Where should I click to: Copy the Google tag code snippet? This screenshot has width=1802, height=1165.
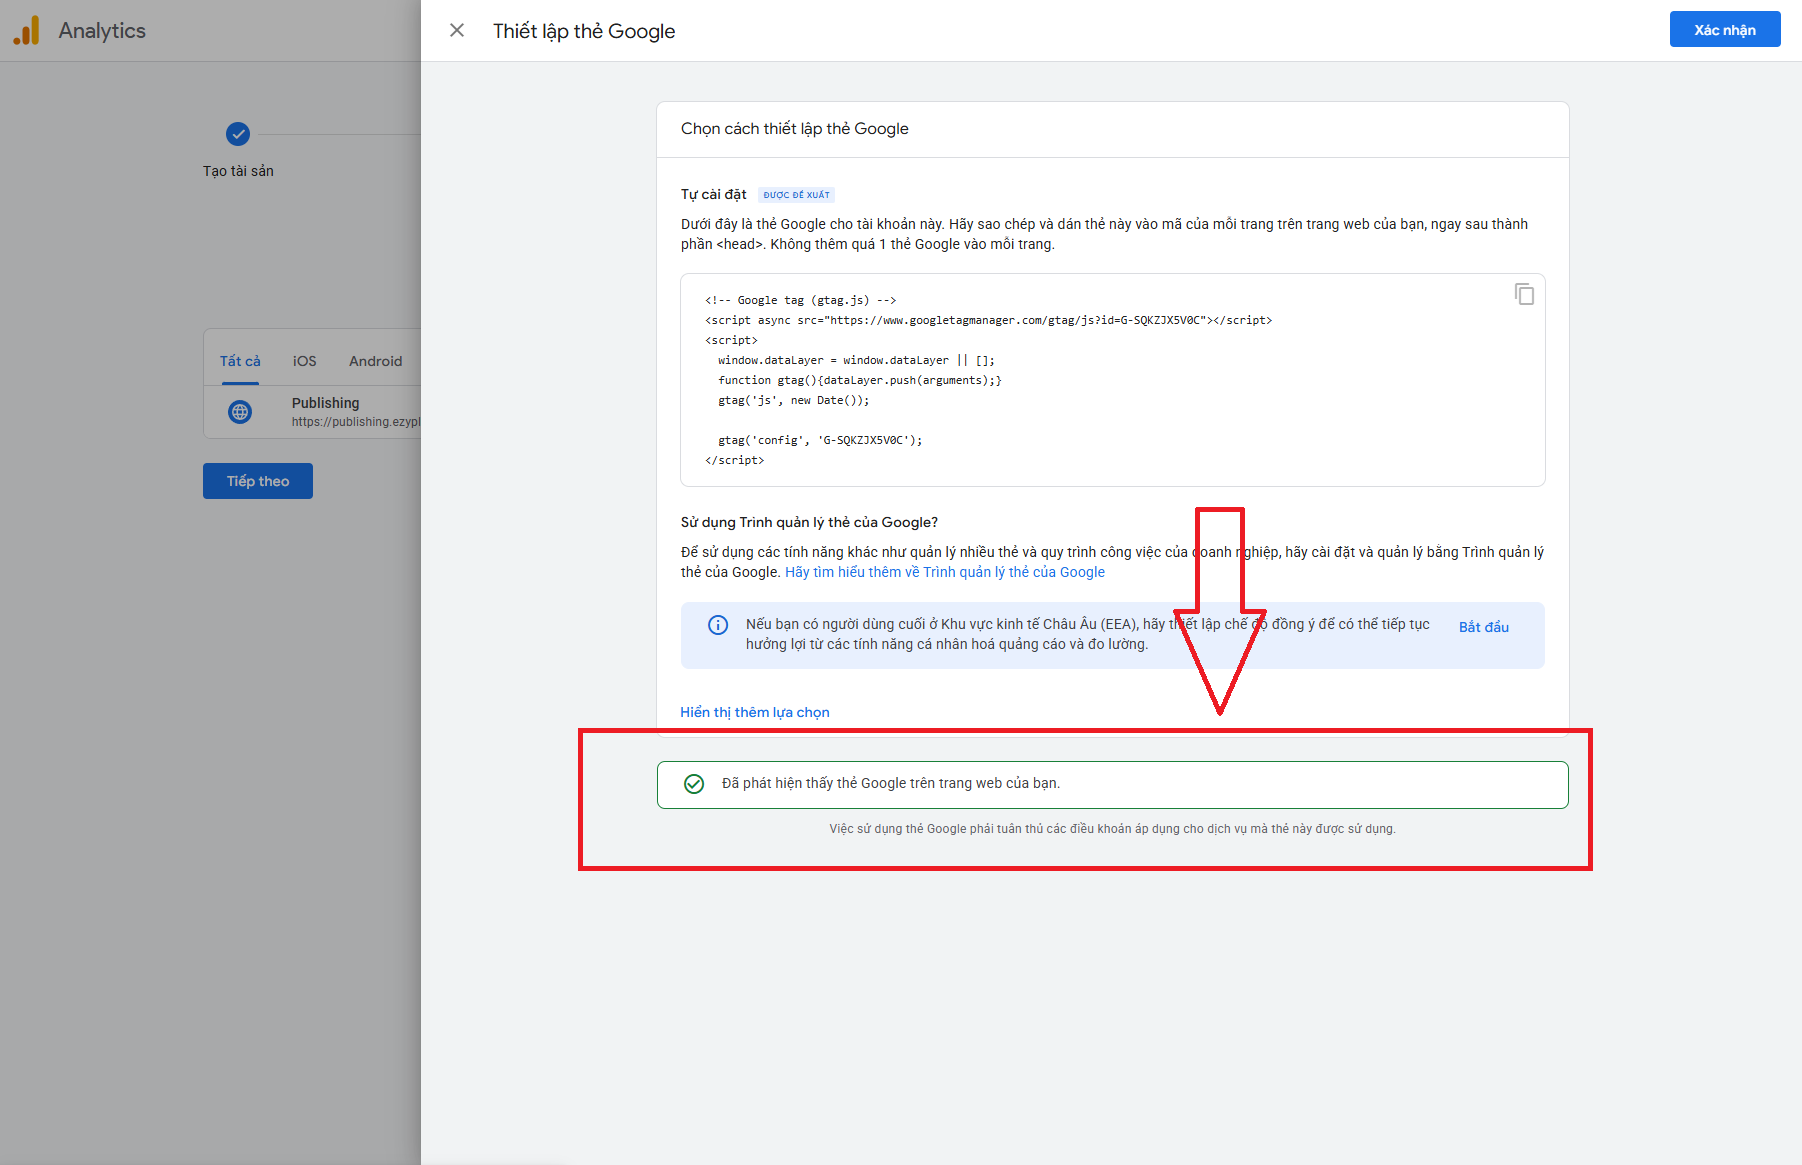coord(1524,294)
